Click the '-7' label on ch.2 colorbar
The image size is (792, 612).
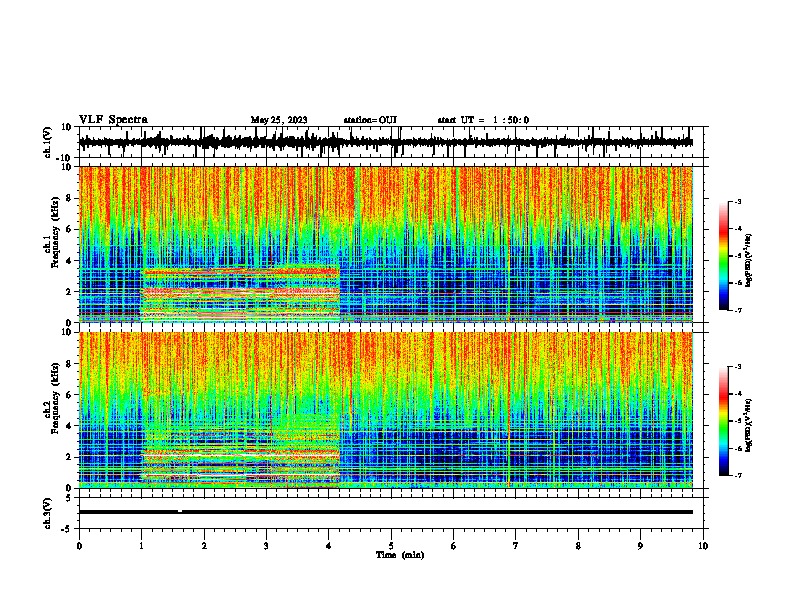[737, 475]
